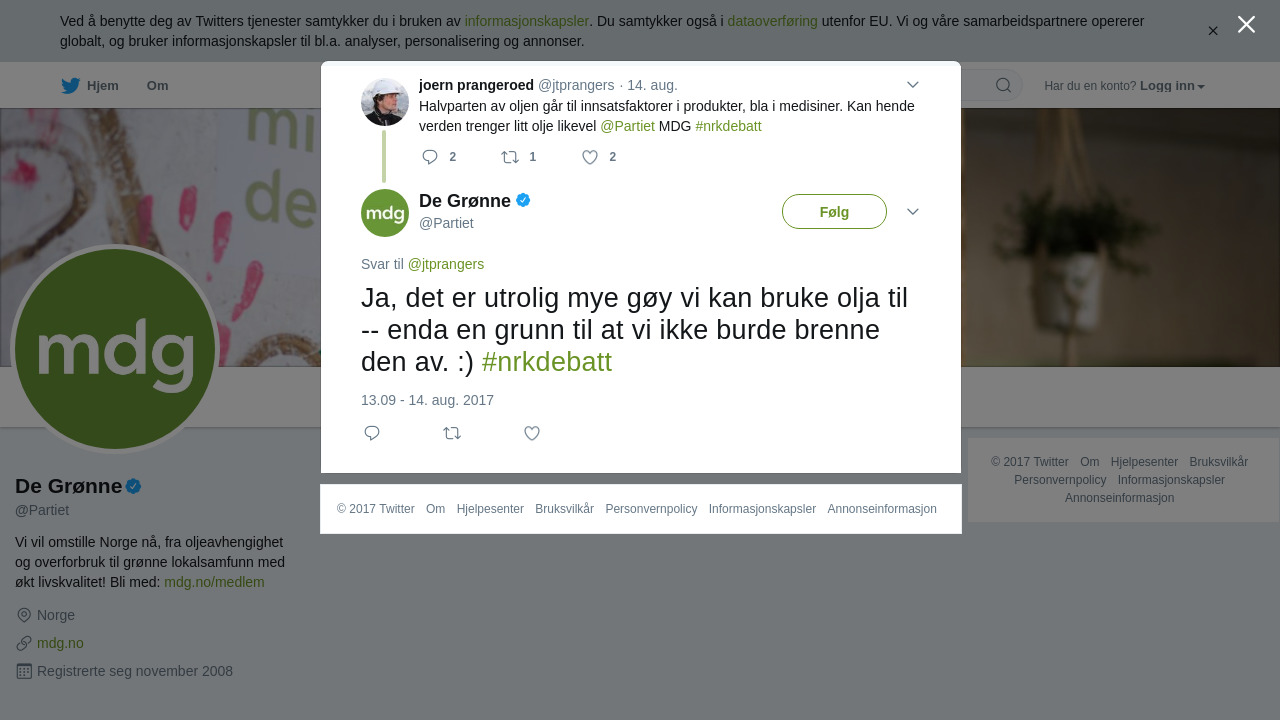Open the Logg inn dropdown
This screenshot has height=720, width=1280.
(1172, 86)
